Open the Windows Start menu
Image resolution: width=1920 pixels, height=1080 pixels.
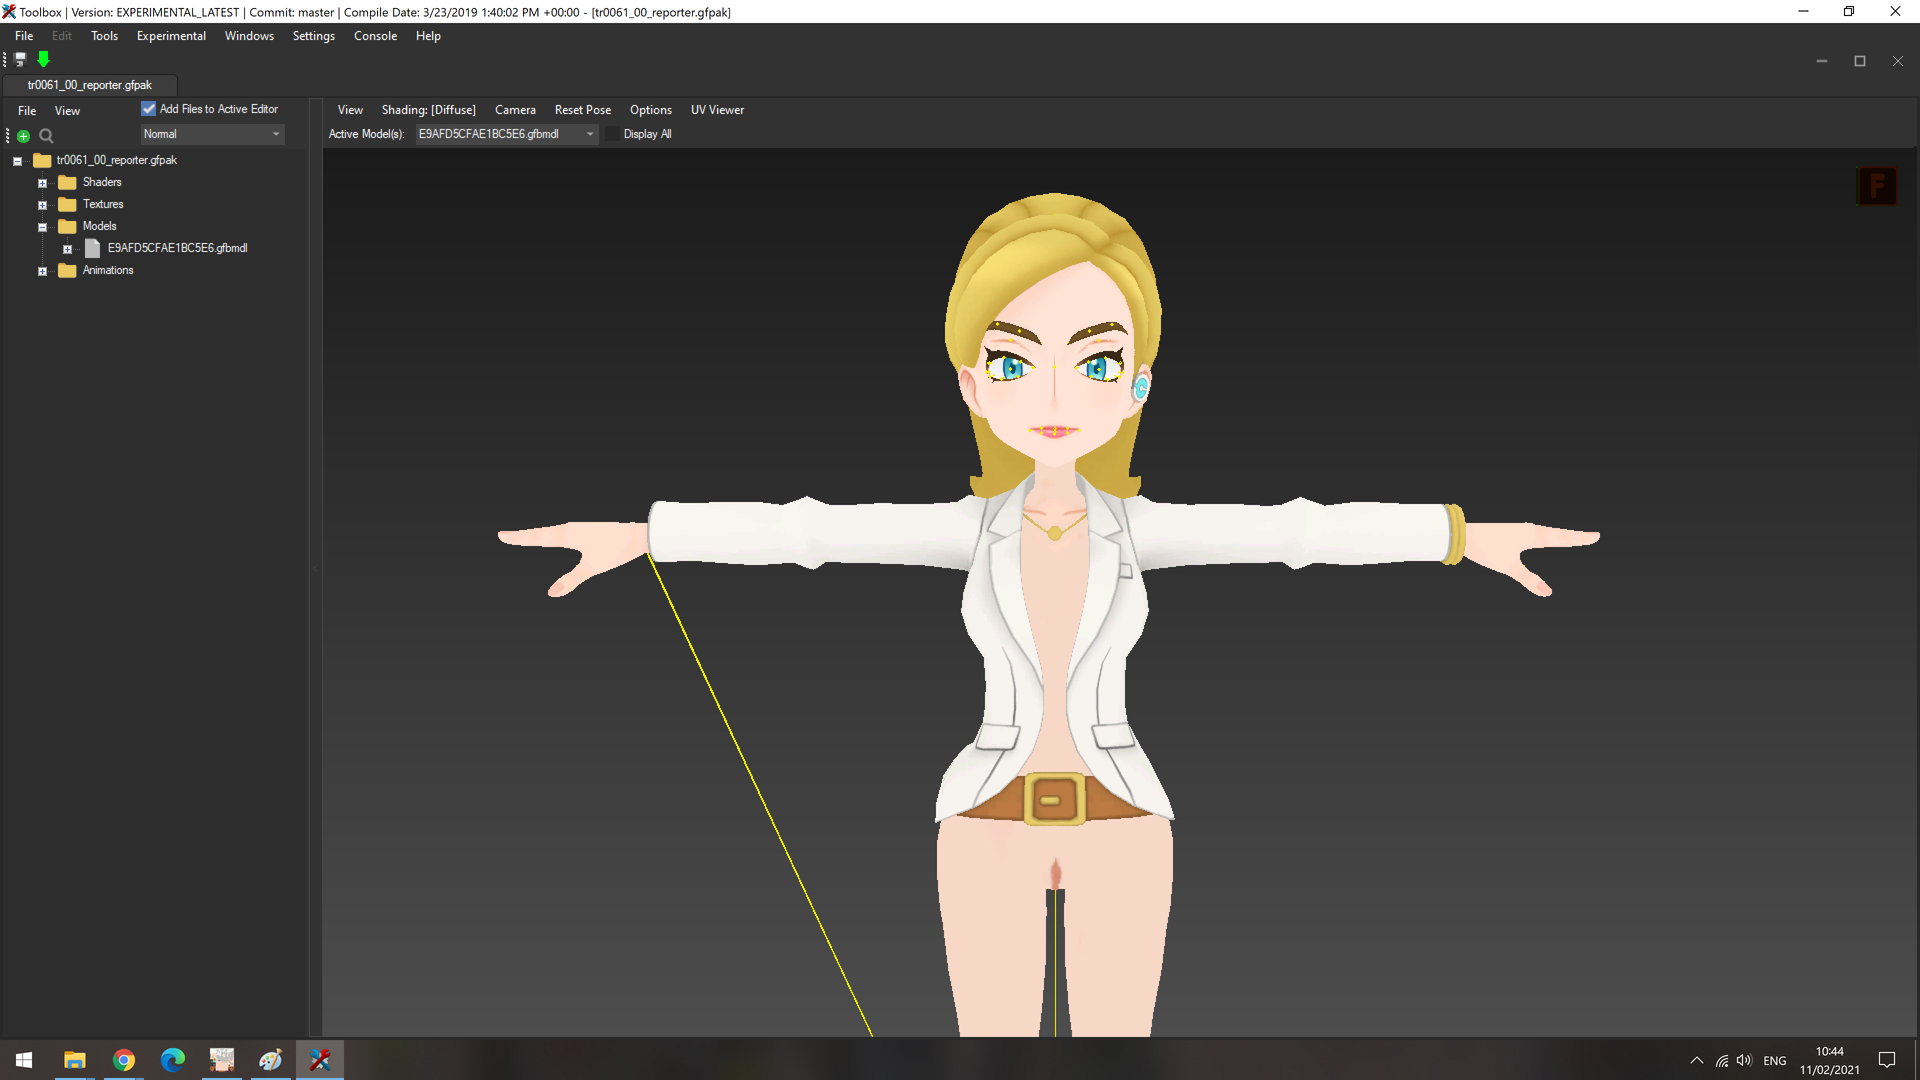[x=24, y=1060]
